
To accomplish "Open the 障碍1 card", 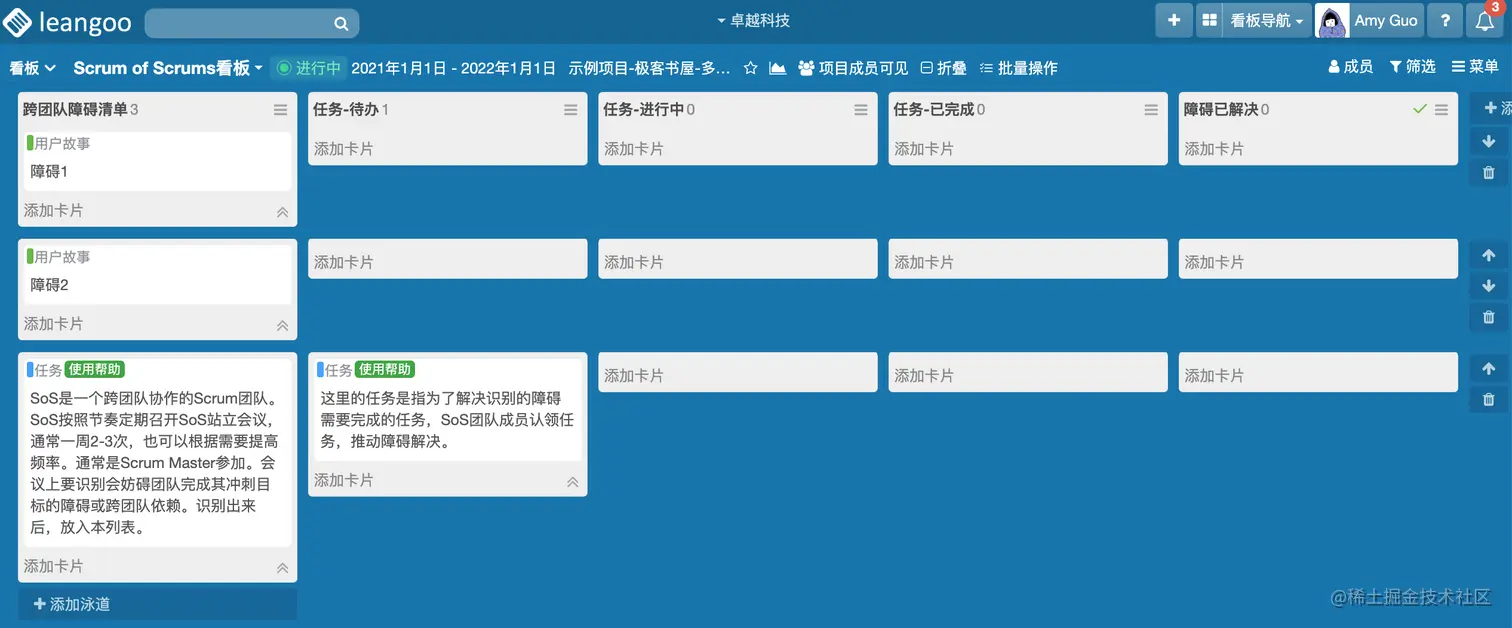I will [157, 161].
